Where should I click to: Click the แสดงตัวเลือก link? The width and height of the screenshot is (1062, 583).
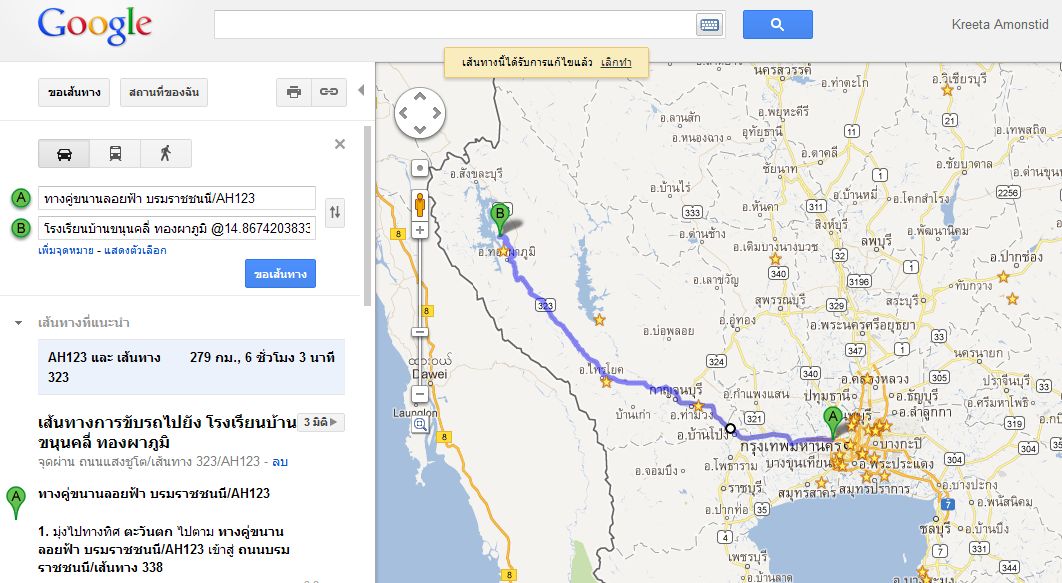(135, 251)
